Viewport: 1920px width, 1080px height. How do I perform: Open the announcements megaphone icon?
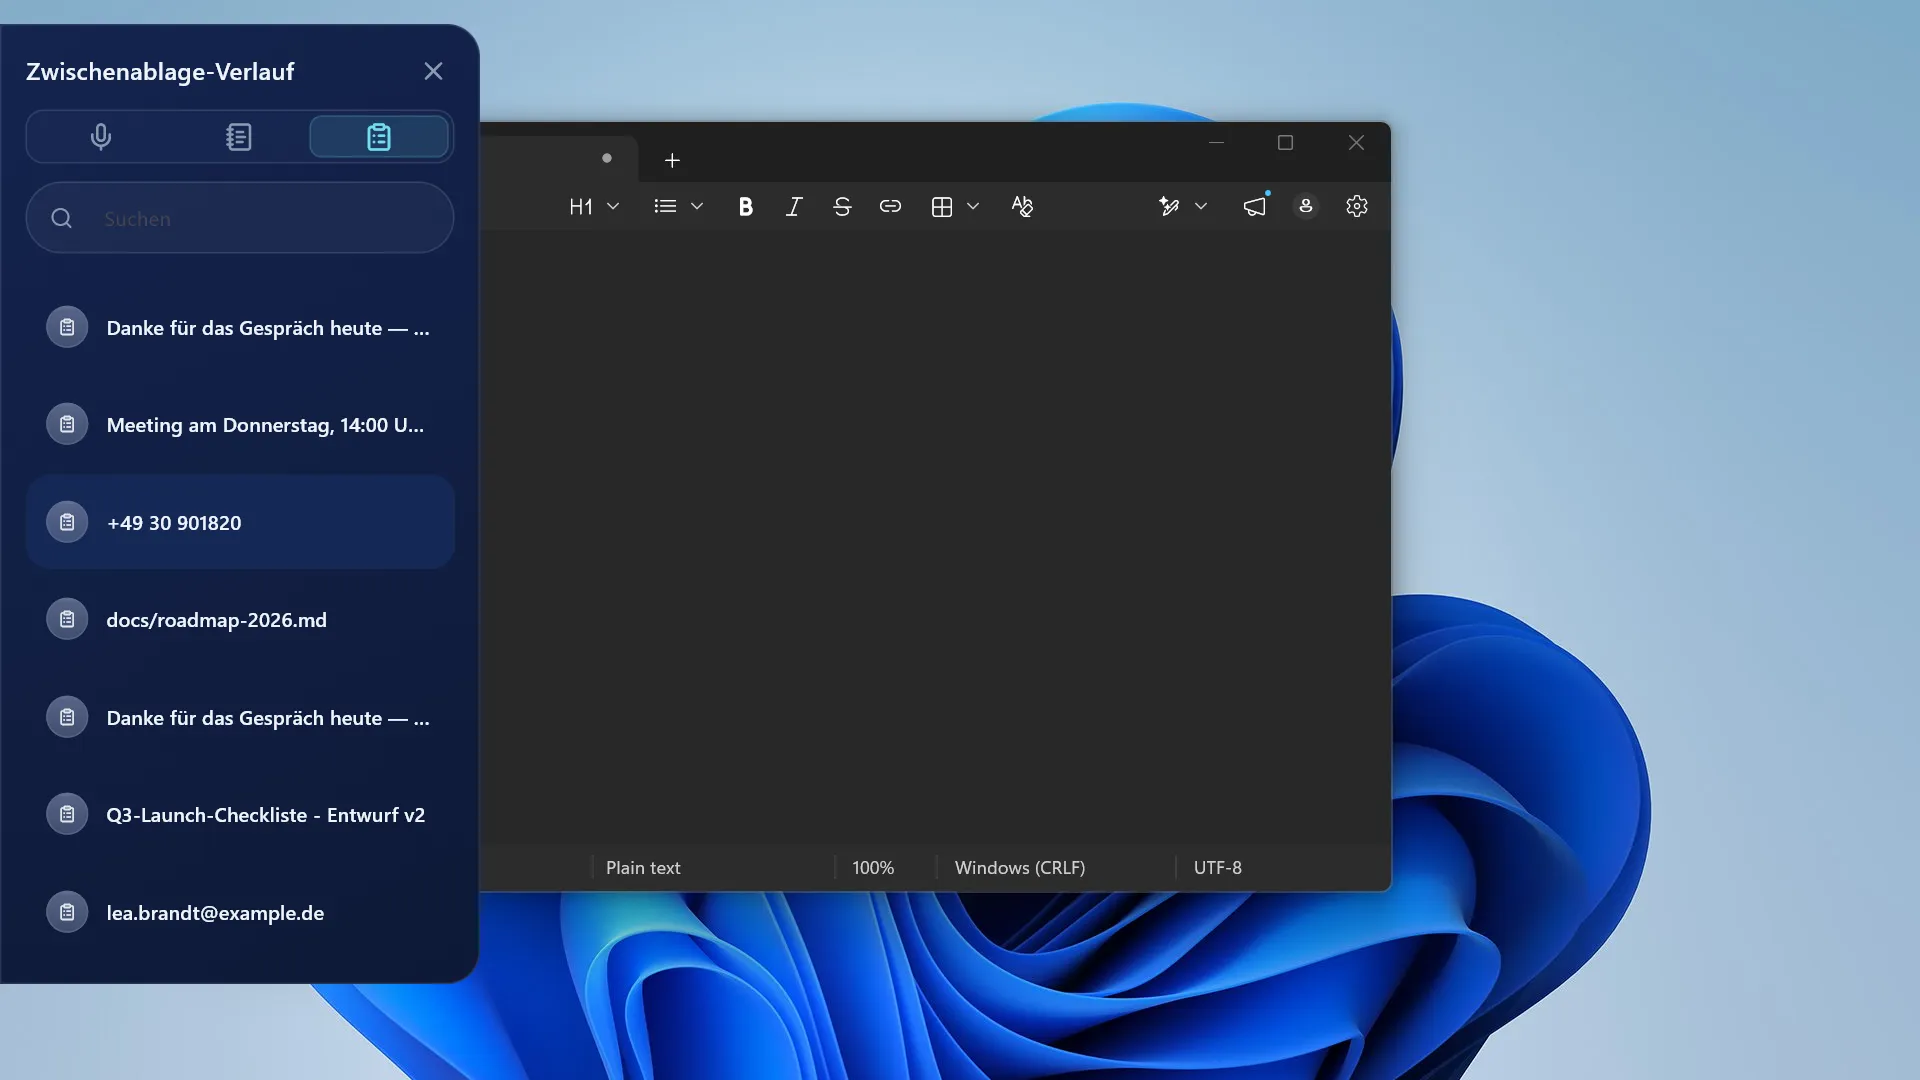pyautogui.click(x=1255, y=206)
